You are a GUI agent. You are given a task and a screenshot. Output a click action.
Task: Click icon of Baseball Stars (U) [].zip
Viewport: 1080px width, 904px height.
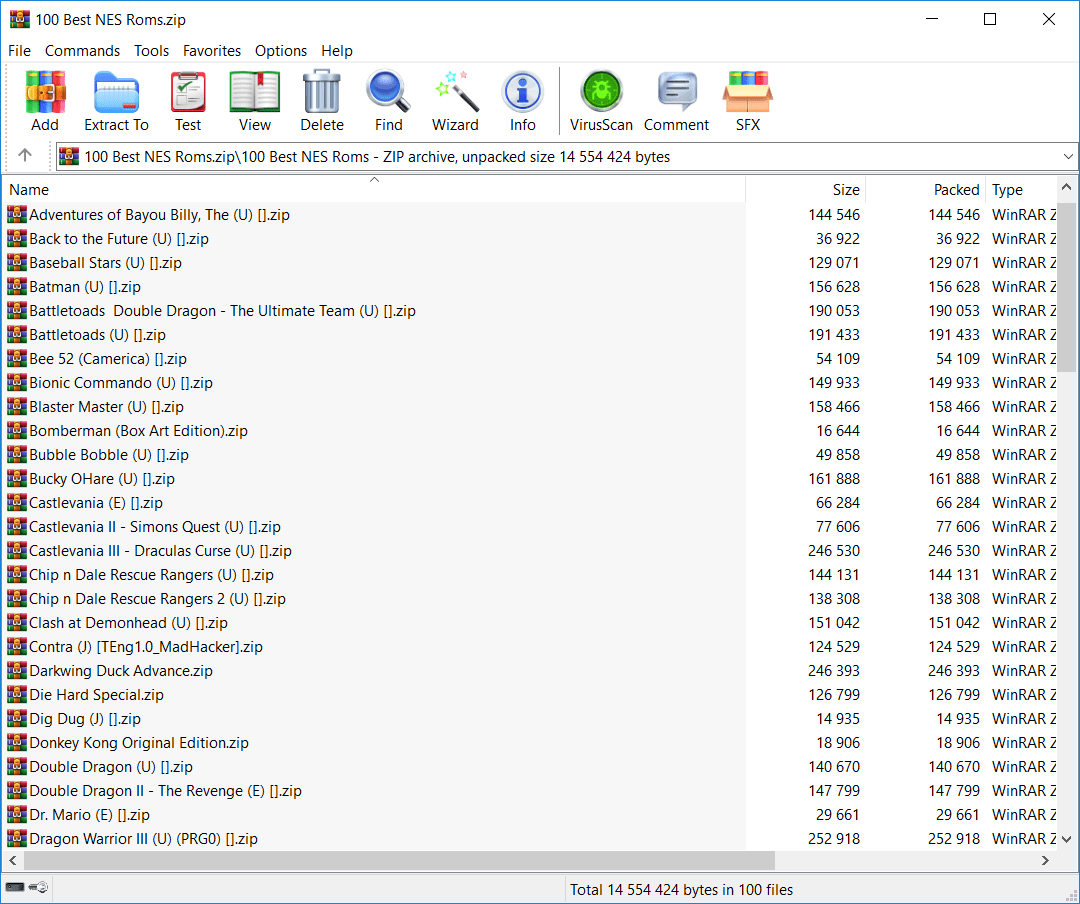pos(17,262)
